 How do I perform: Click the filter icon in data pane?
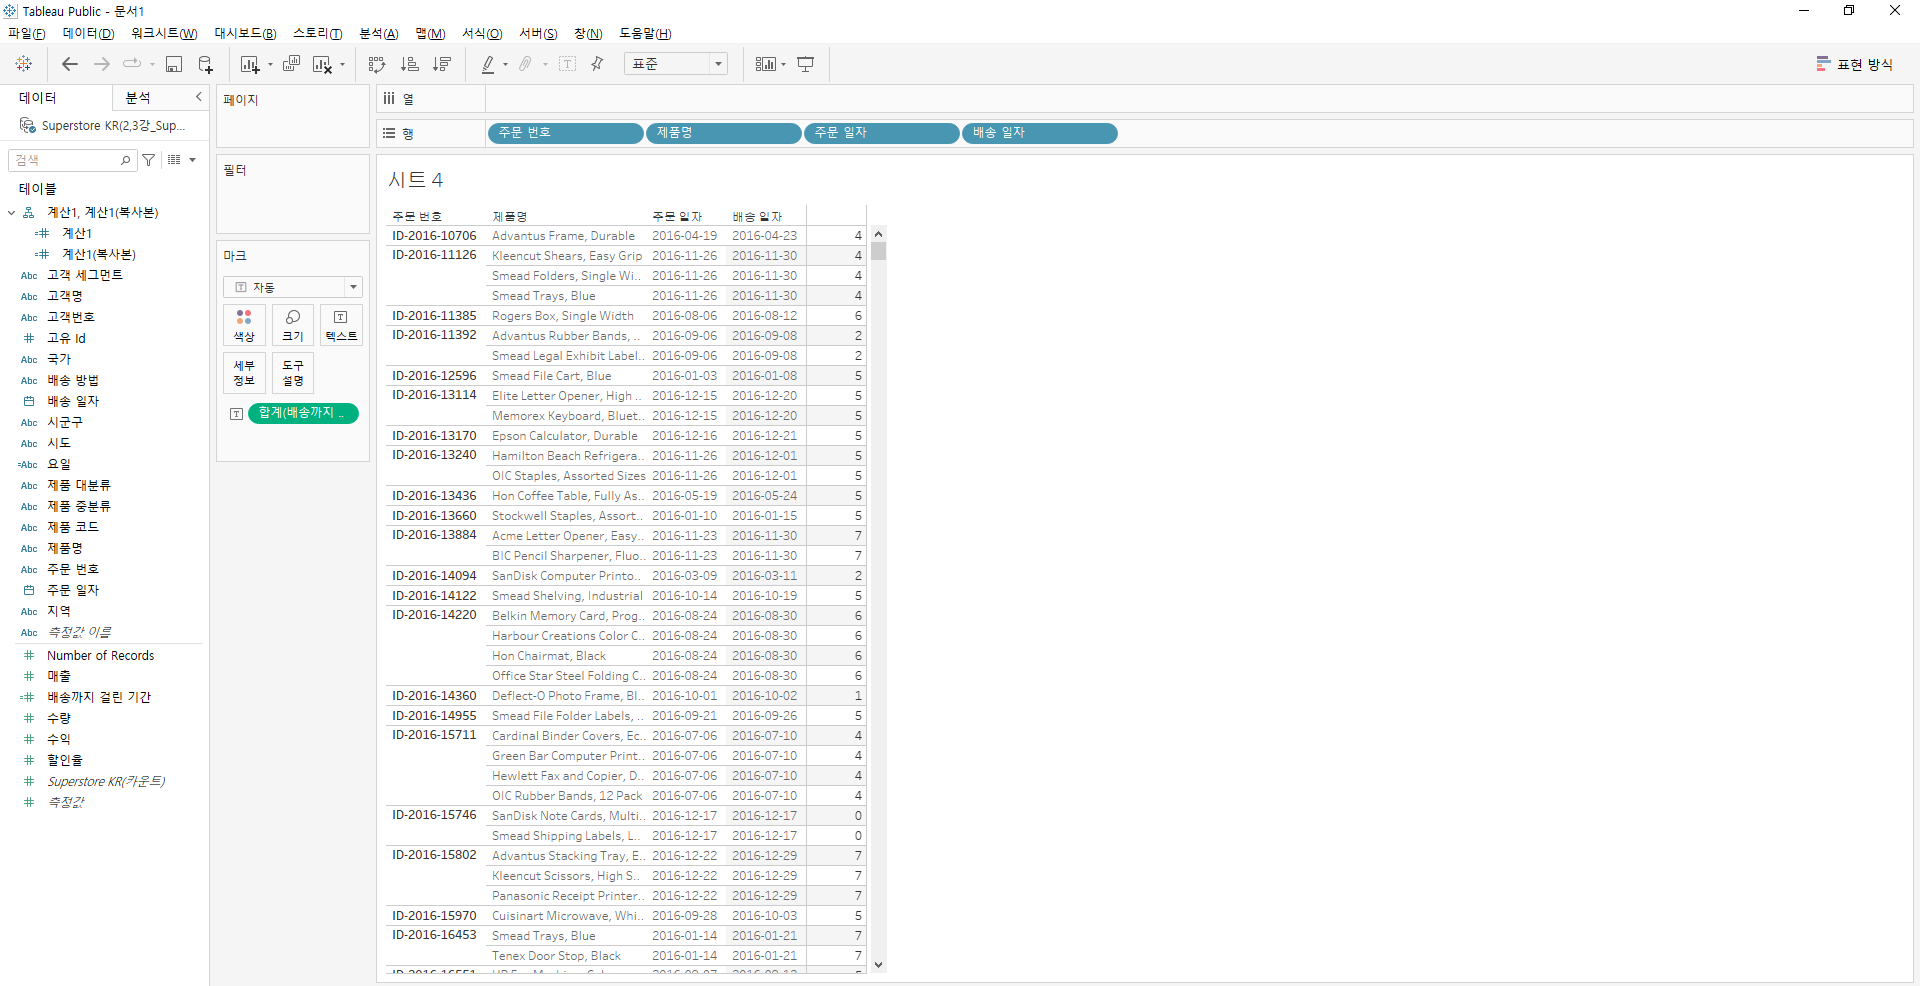149,160
